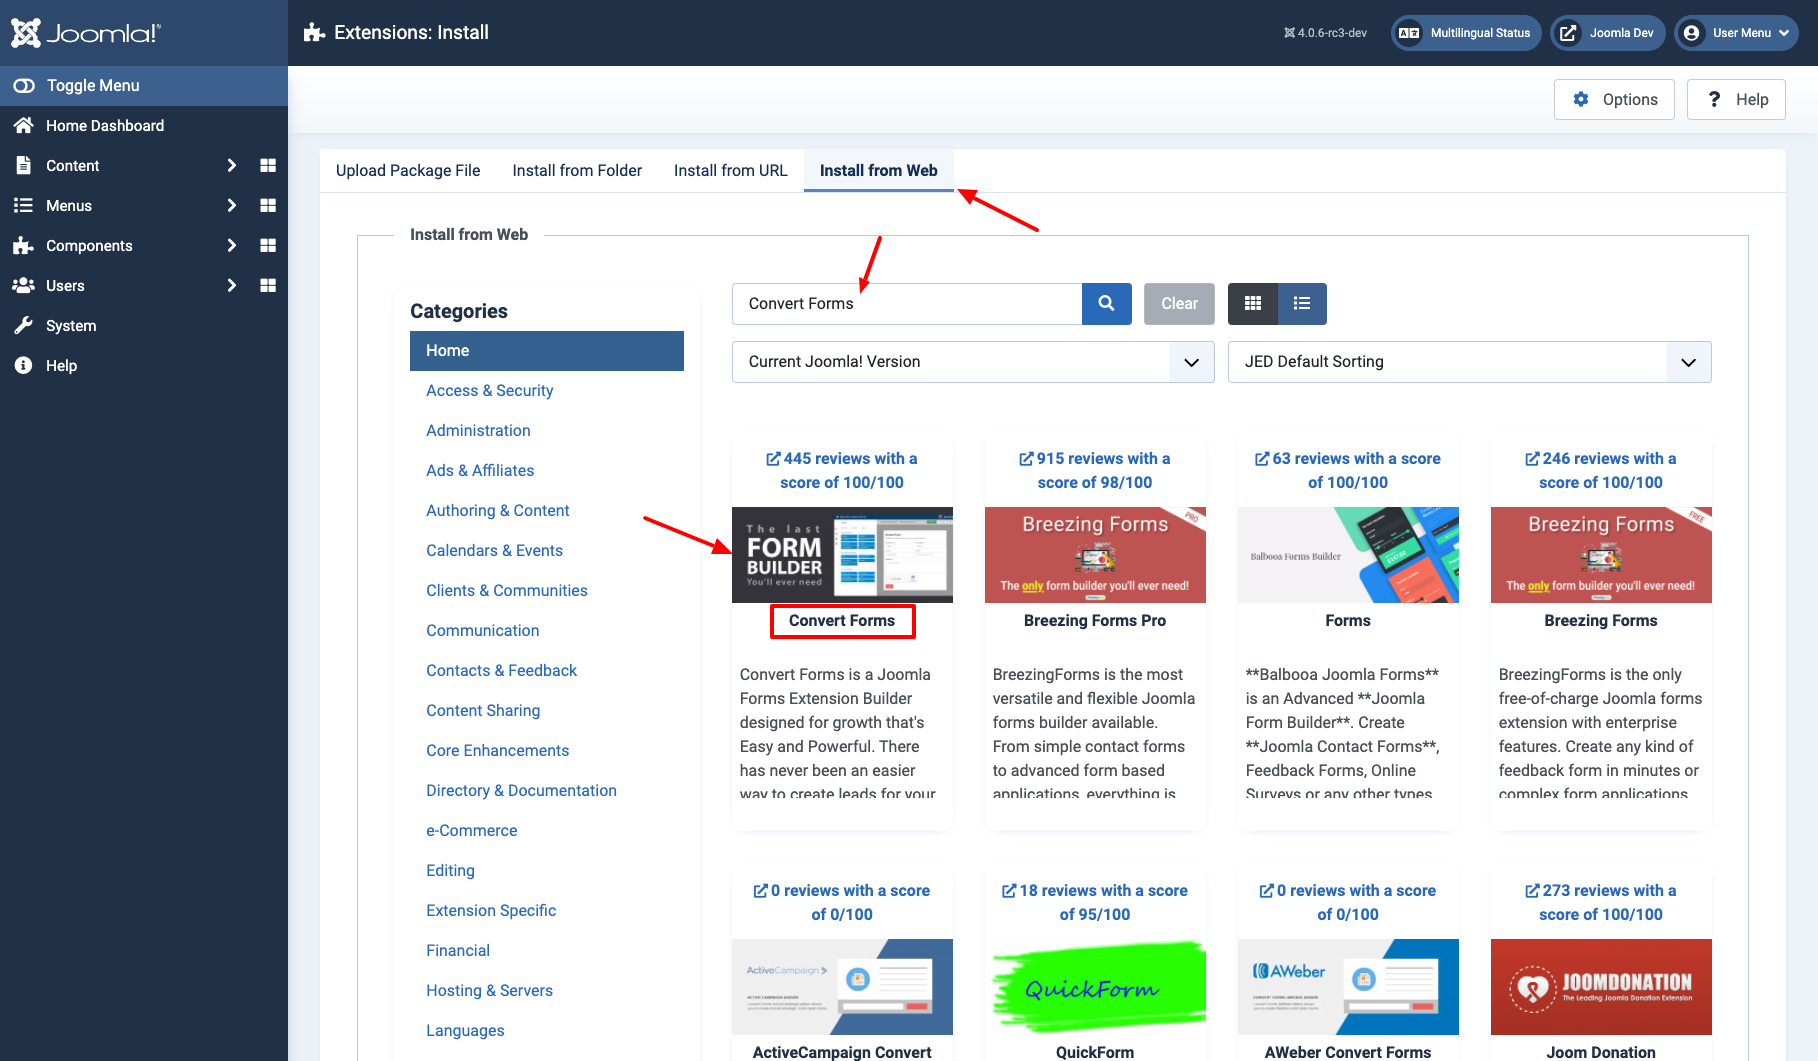Expand the Users submenu arrow
Screen dimensions: 1818x1061
[232, 286]
